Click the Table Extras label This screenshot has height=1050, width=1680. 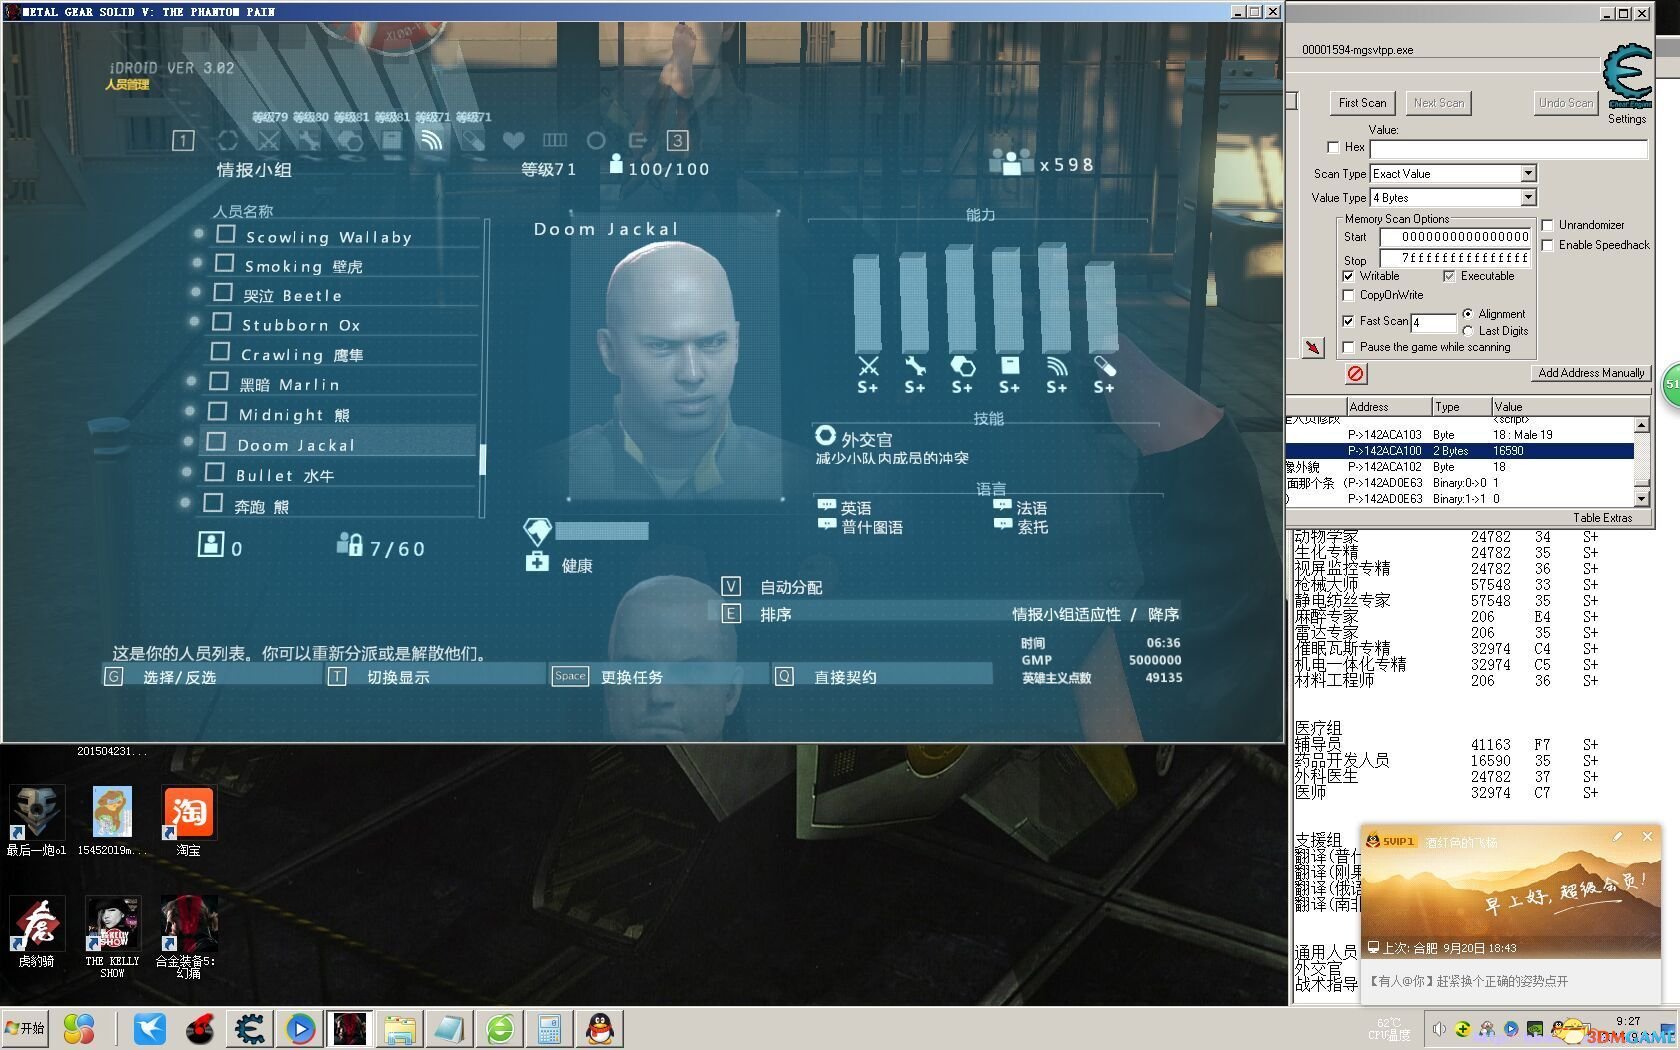[1602, 518]
